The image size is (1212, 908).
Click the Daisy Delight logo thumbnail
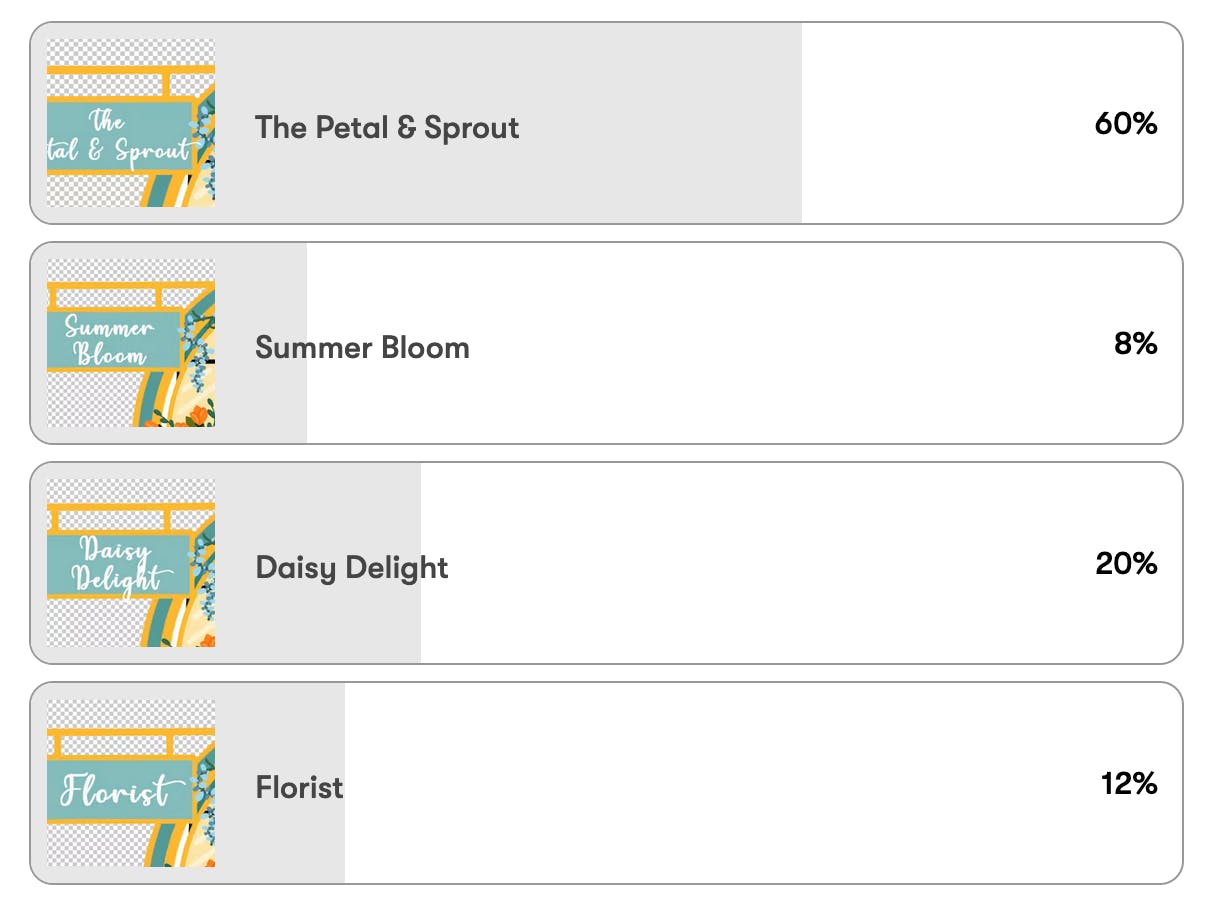click(x=131, y=563)
